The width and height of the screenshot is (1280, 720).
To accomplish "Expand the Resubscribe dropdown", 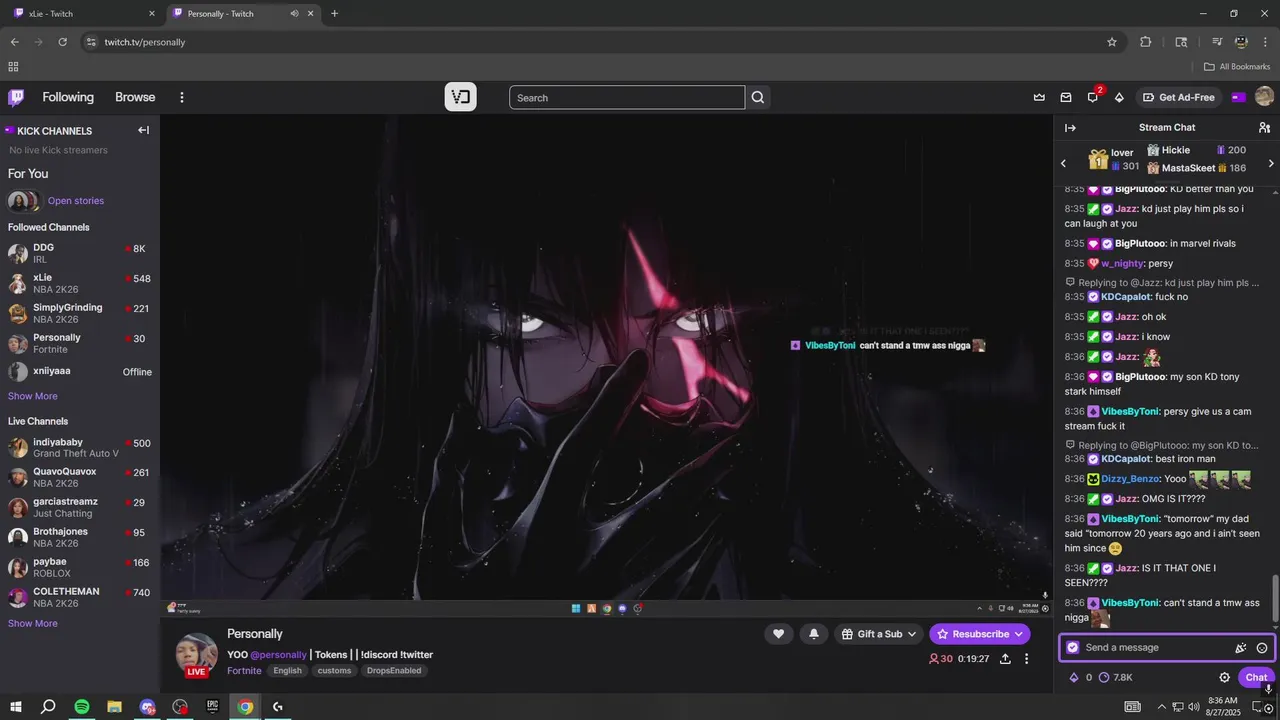I will 1018,634.
